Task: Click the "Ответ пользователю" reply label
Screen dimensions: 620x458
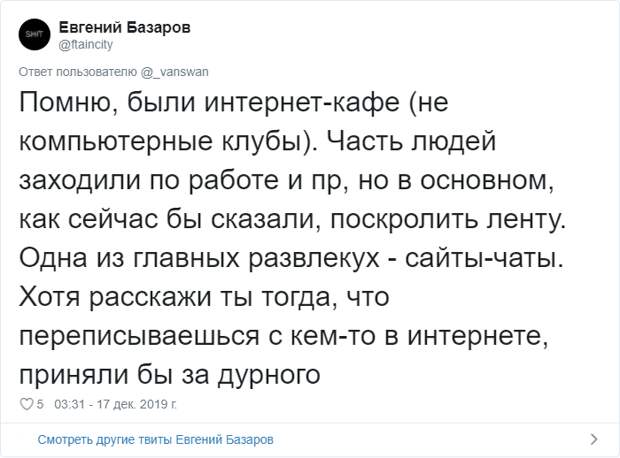Action: click(78, 72)
